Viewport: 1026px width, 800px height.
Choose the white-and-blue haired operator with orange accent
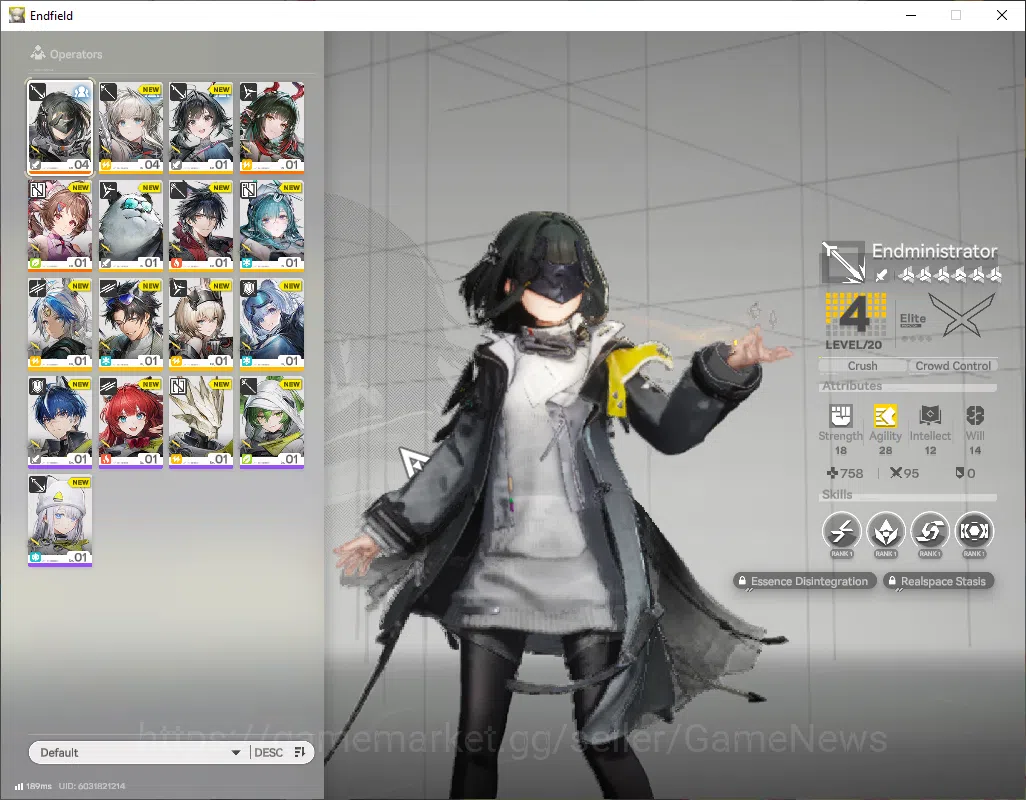[60, 324]
